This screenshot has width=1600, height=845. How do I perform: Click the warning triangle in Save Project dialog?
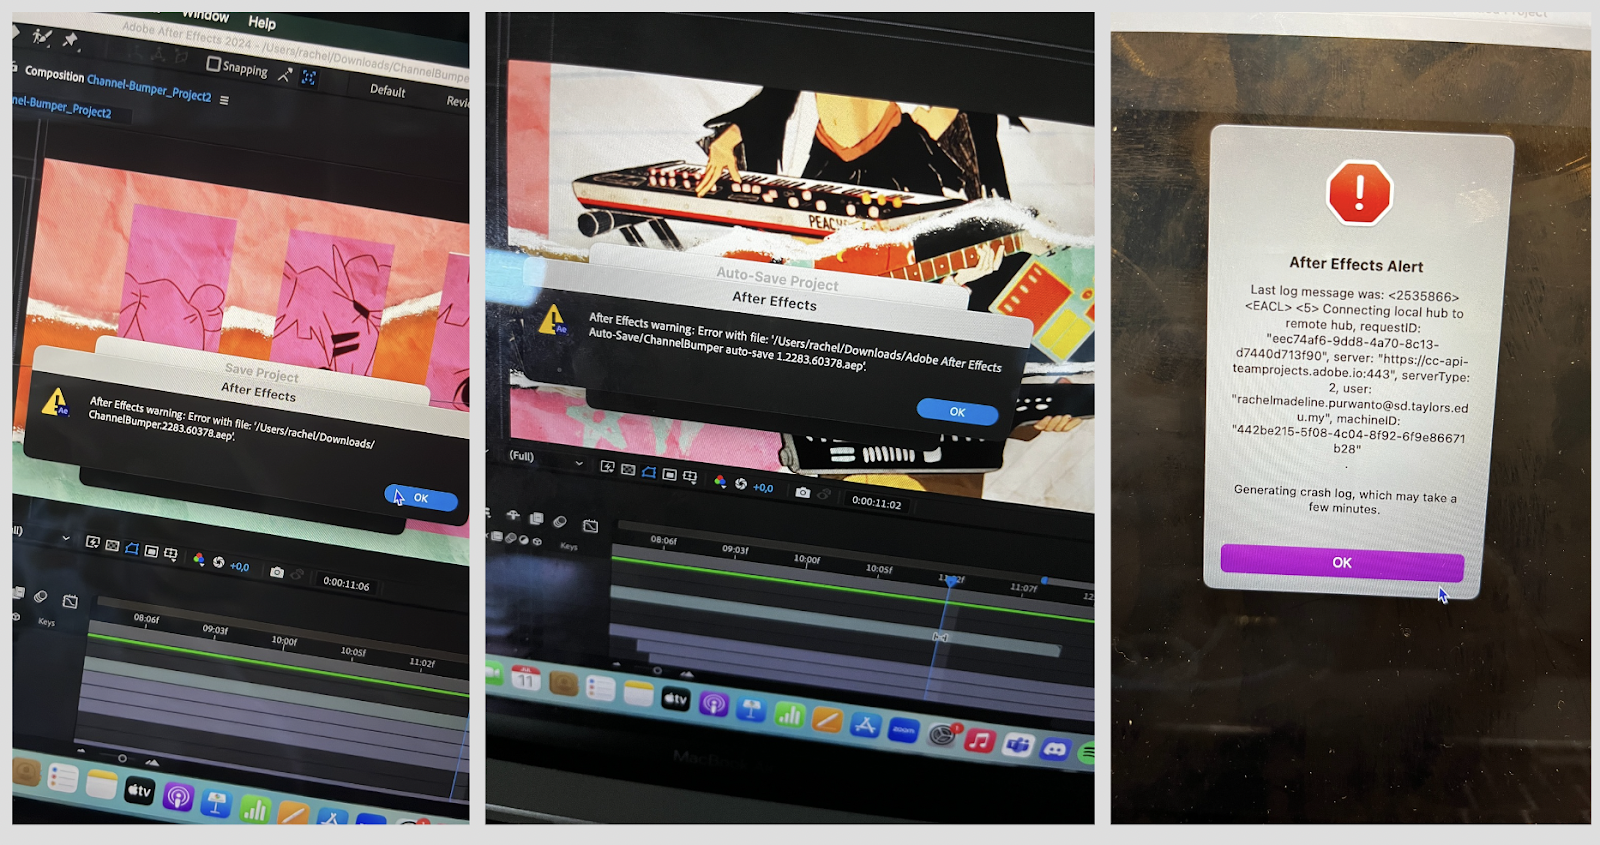pos(56,402)
